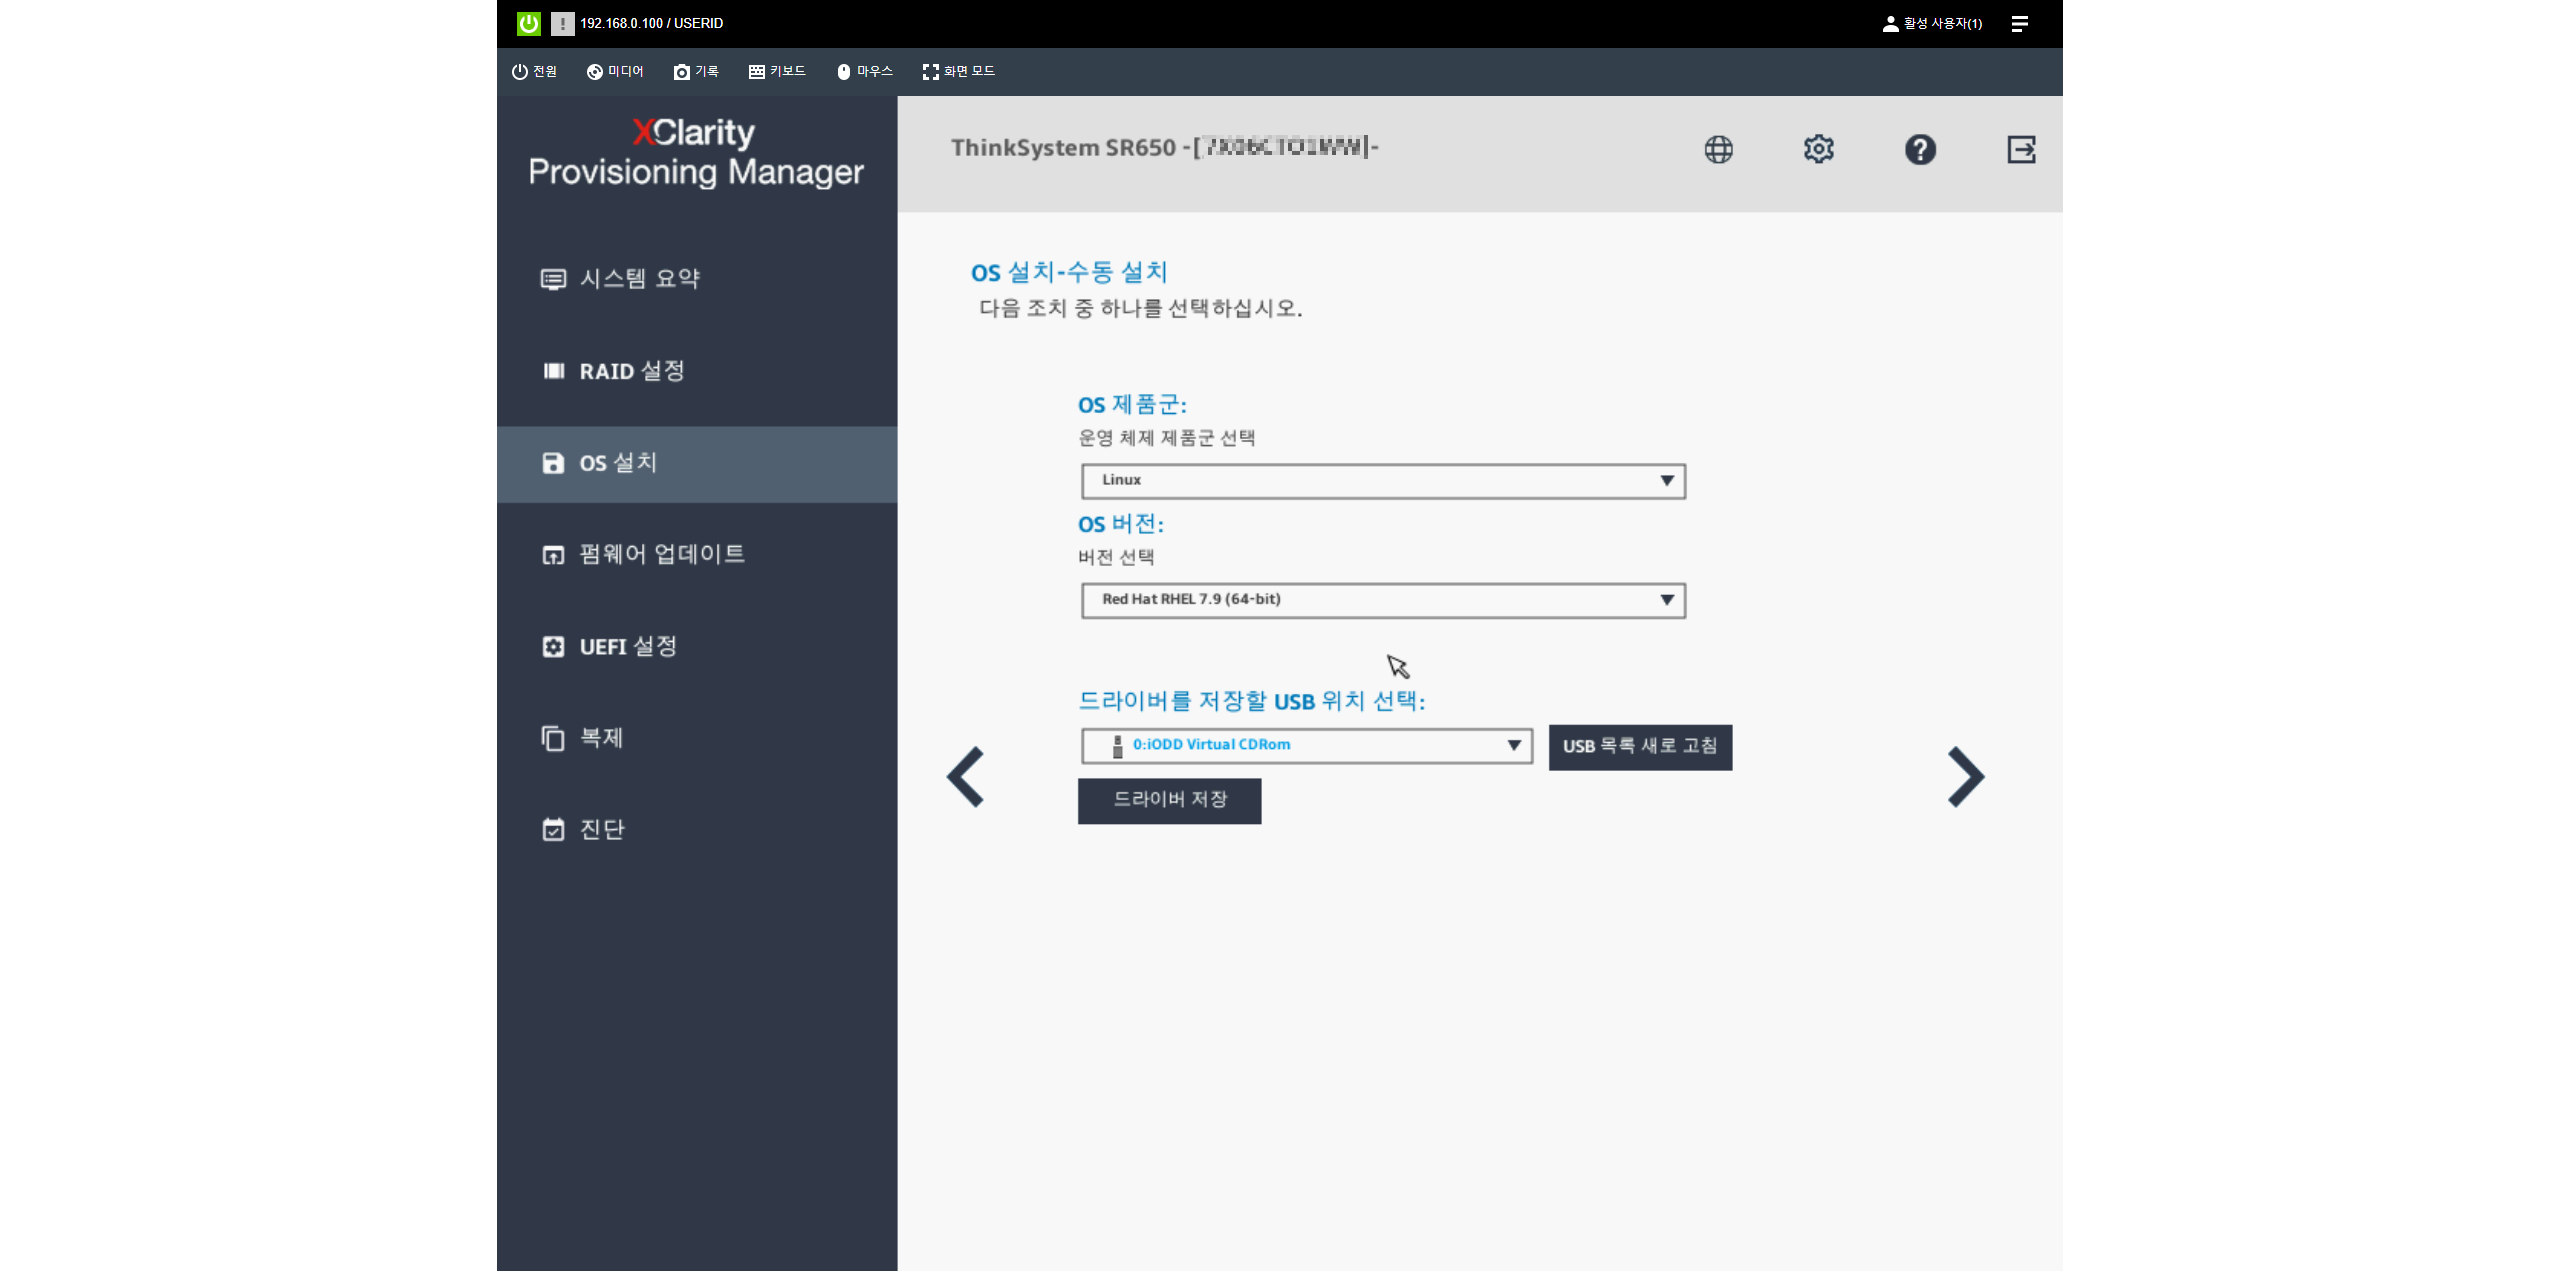Open the RAID 설정 sidebar item
The width and height of the screenshot is (2560, 1271).
click(x=631, y=371)
